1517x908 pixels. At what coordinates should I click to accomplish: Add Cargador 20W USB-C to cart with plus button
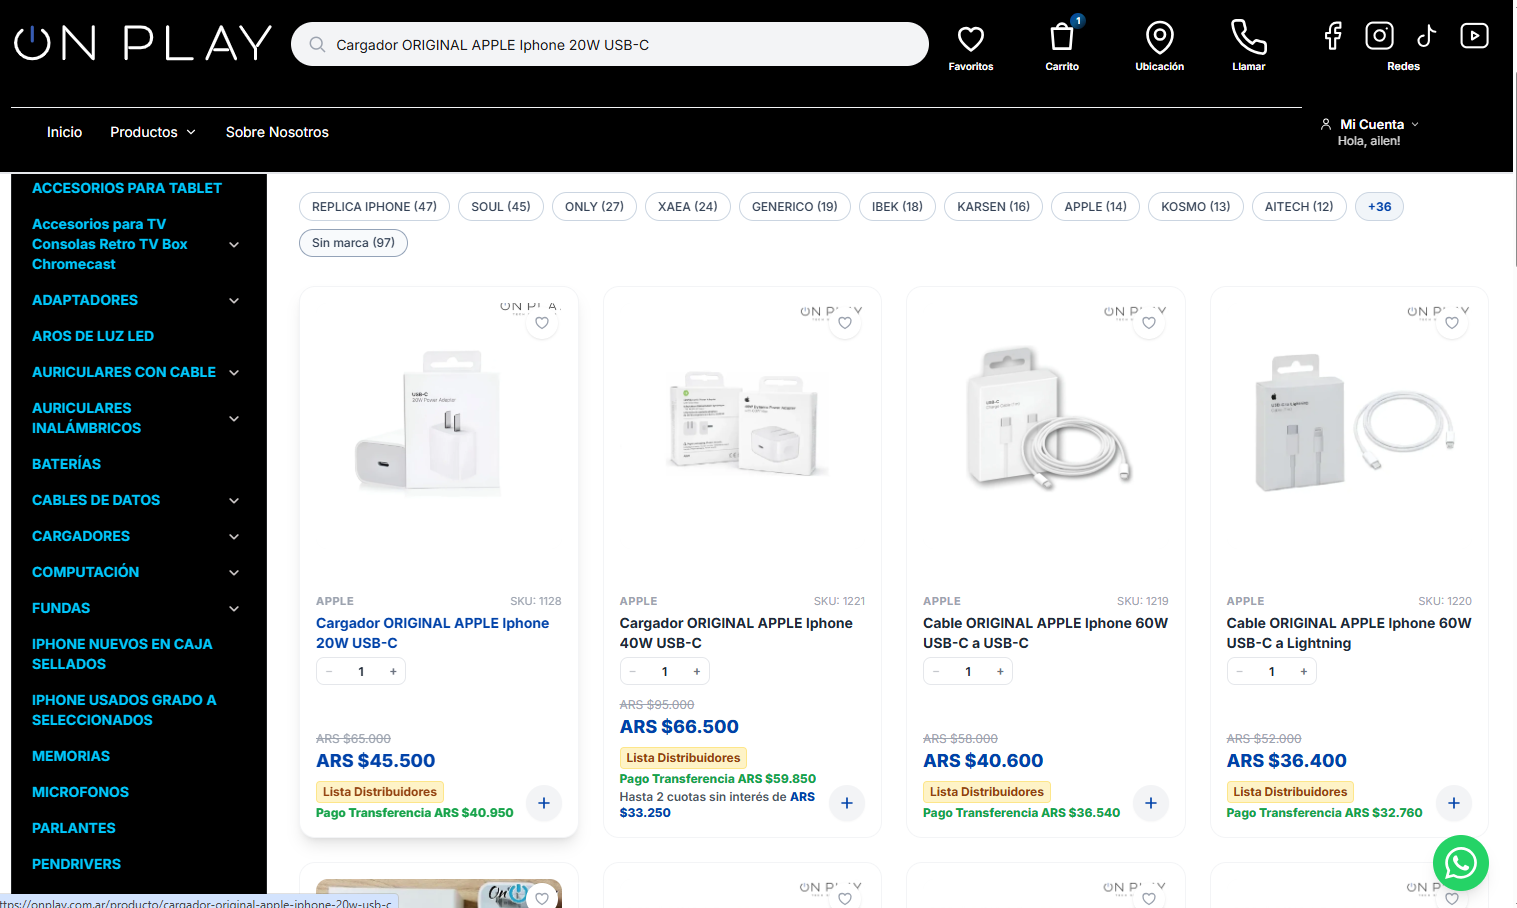coord(544,803)
